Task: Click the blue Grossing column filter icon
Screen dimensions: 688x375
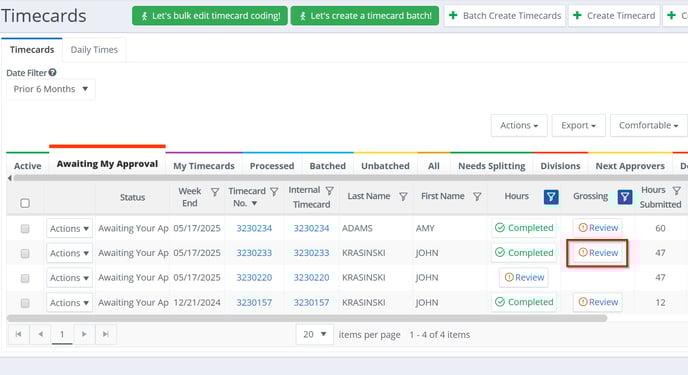Action: click(625, 197)
